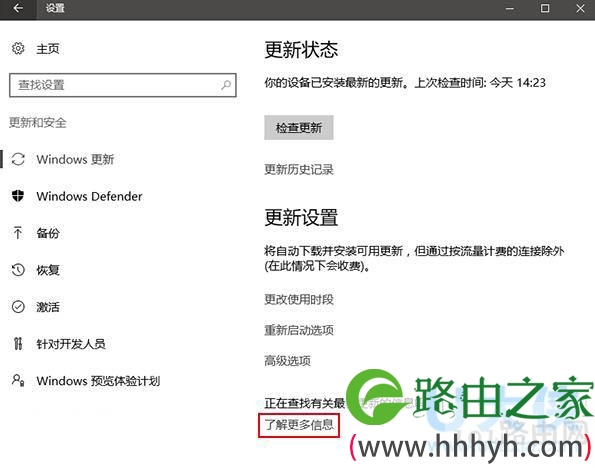Focus the 查找设置 search field
The height and width of the screenshot is (468, 595).
[123, 85]
